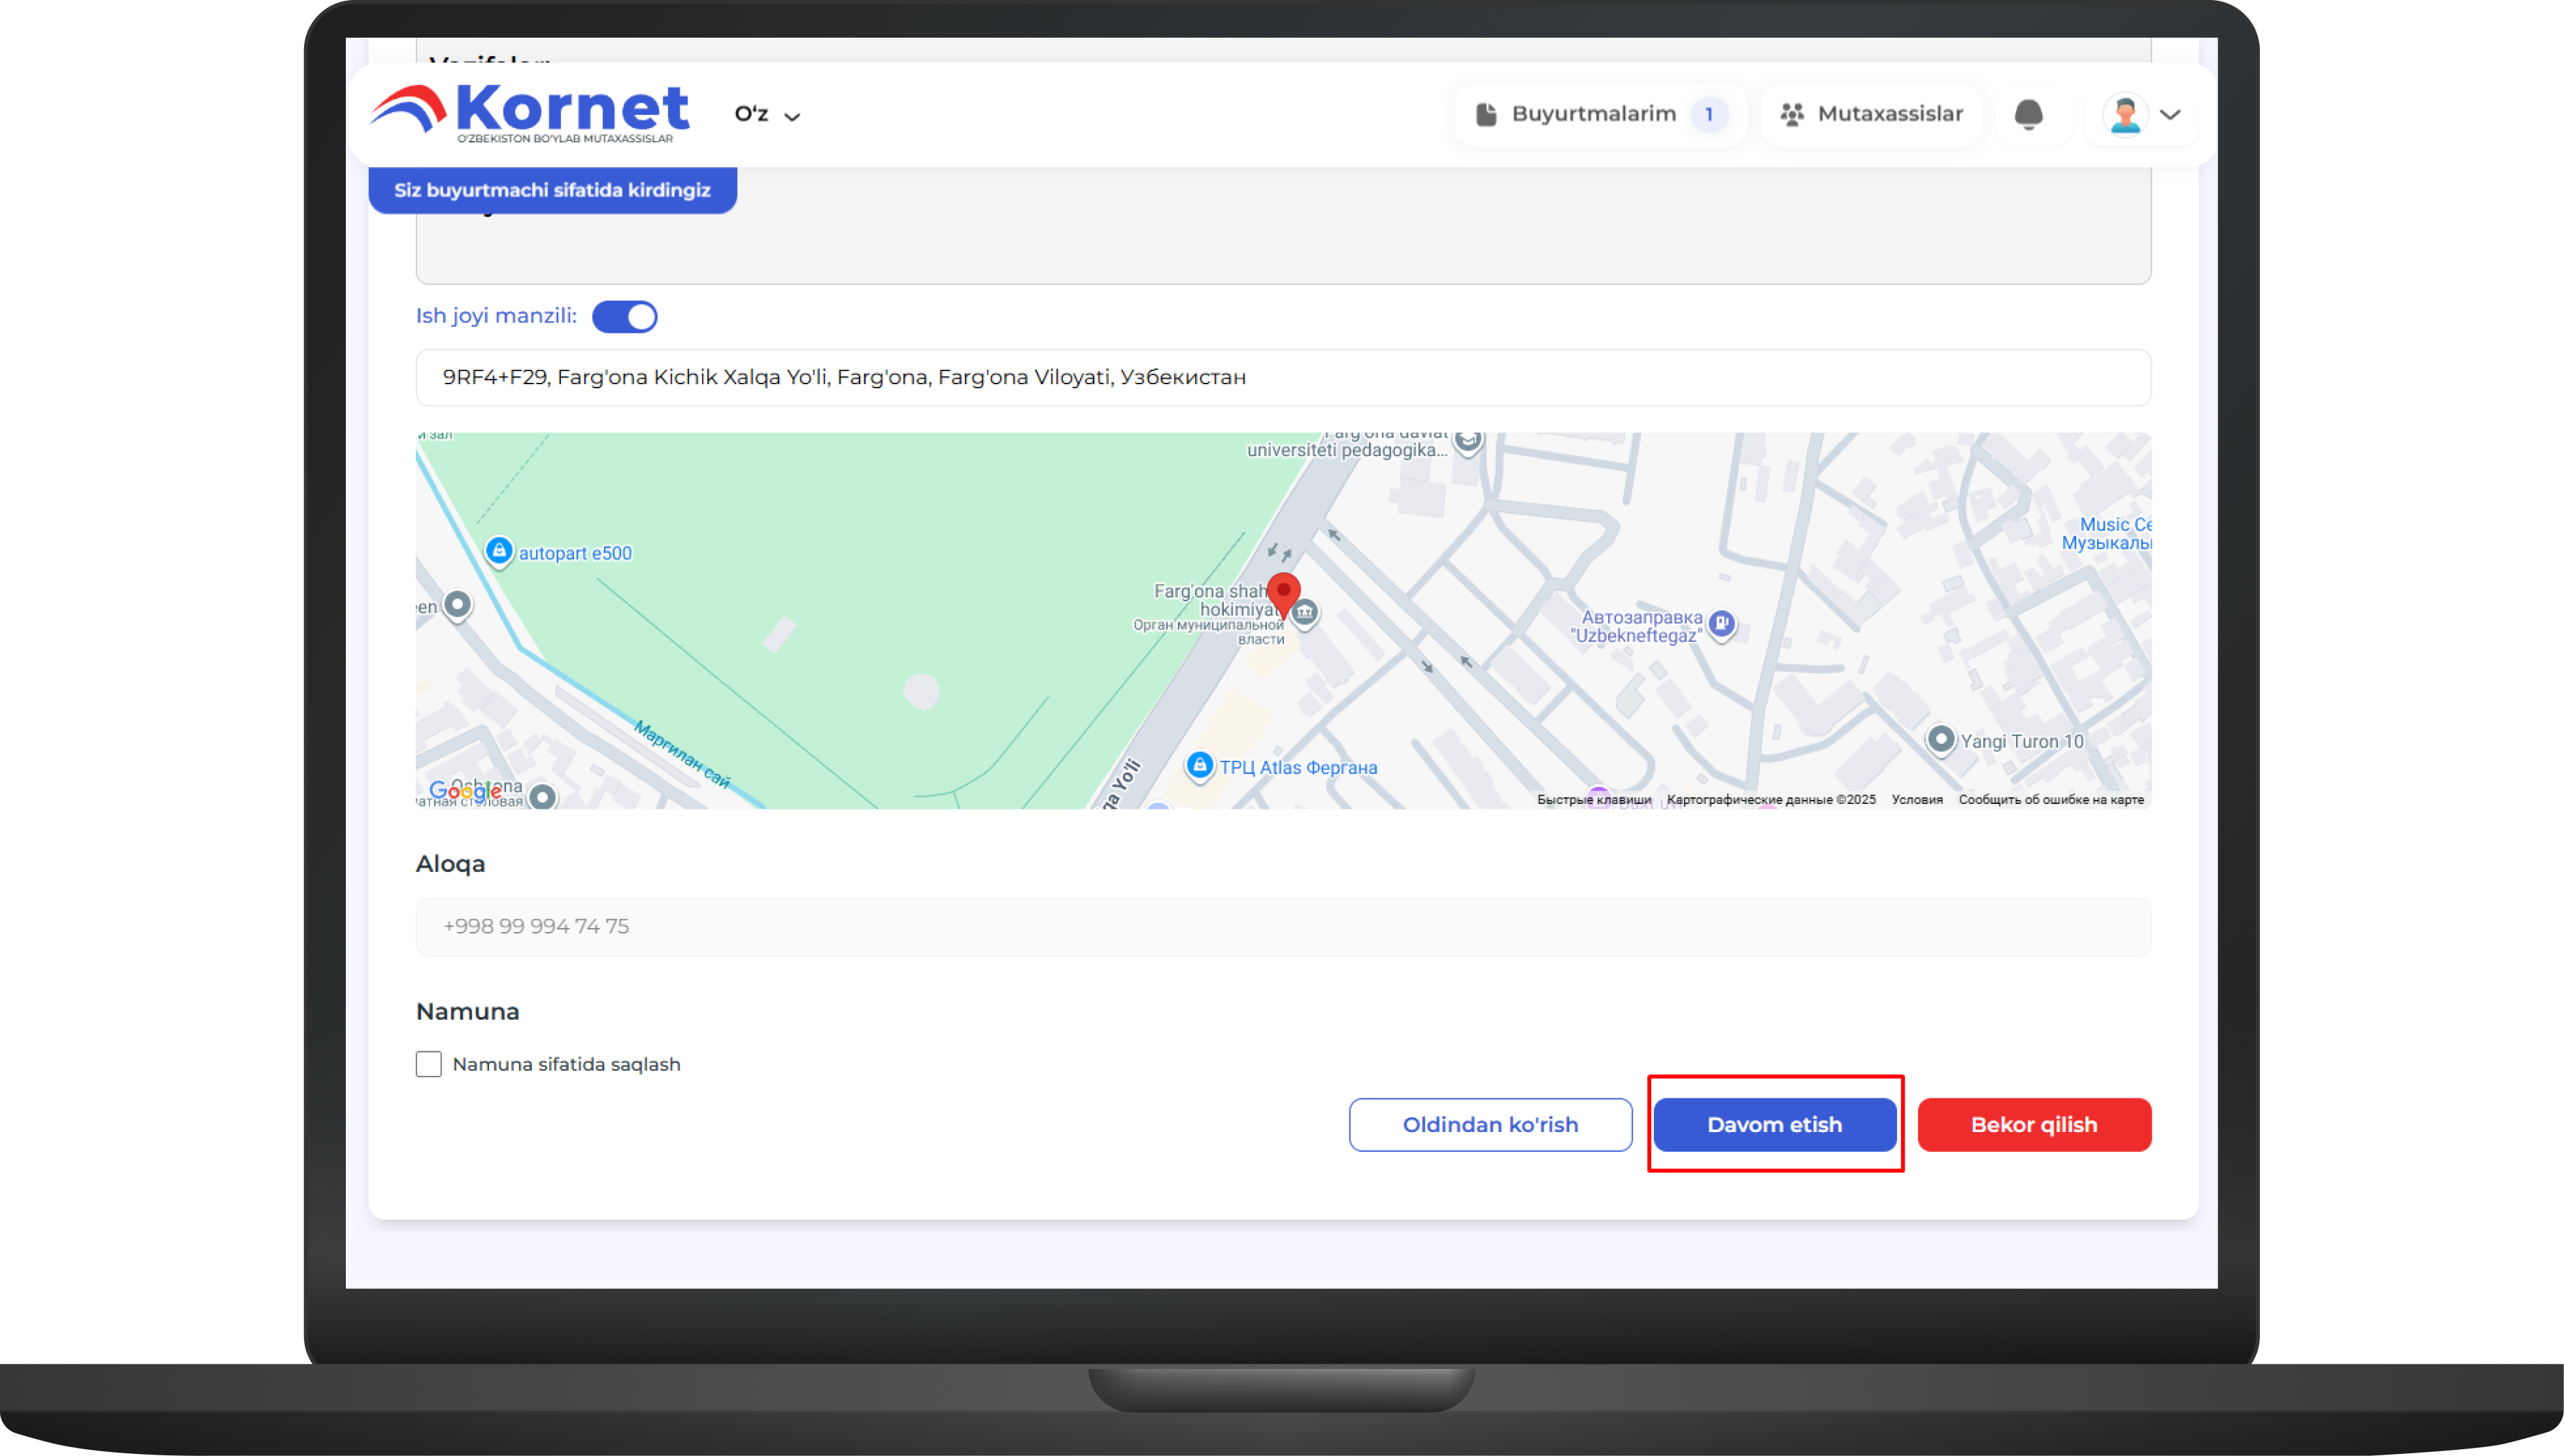
Task: Toggle the Ish joyi manzili switch
Action: [x=625, y=317]
